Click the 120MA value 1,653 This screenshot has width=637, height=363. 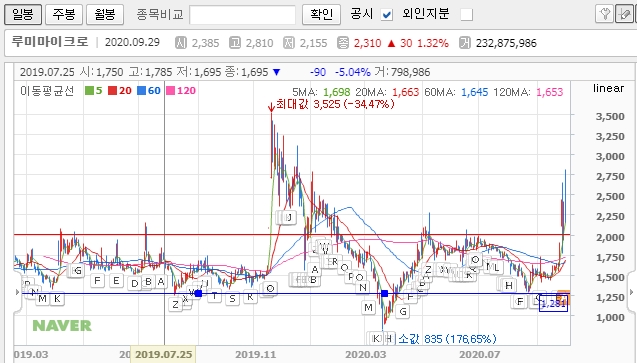tap(550, 92)
